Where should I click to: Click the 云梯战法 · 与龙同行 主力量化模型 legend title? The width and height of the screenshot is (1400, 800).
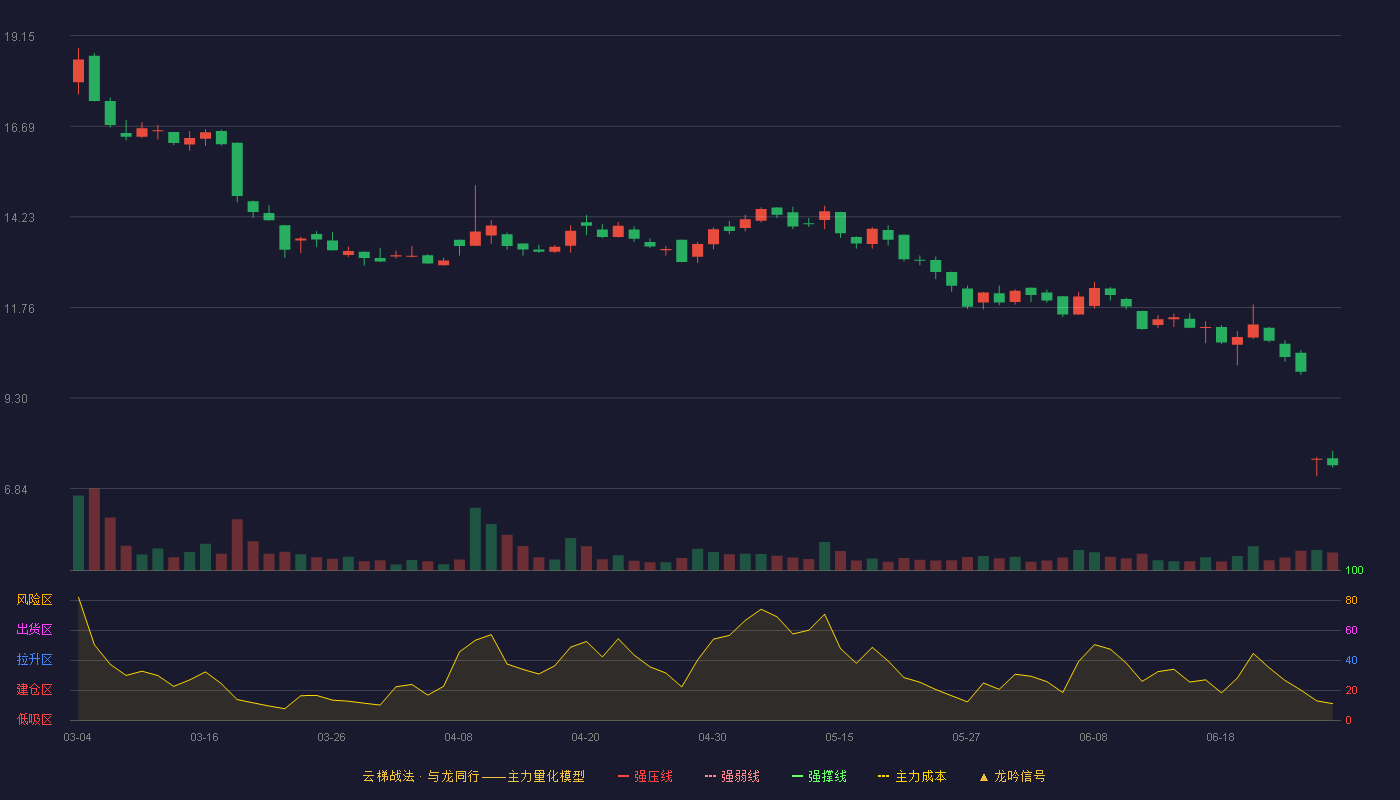pos(473,776)
